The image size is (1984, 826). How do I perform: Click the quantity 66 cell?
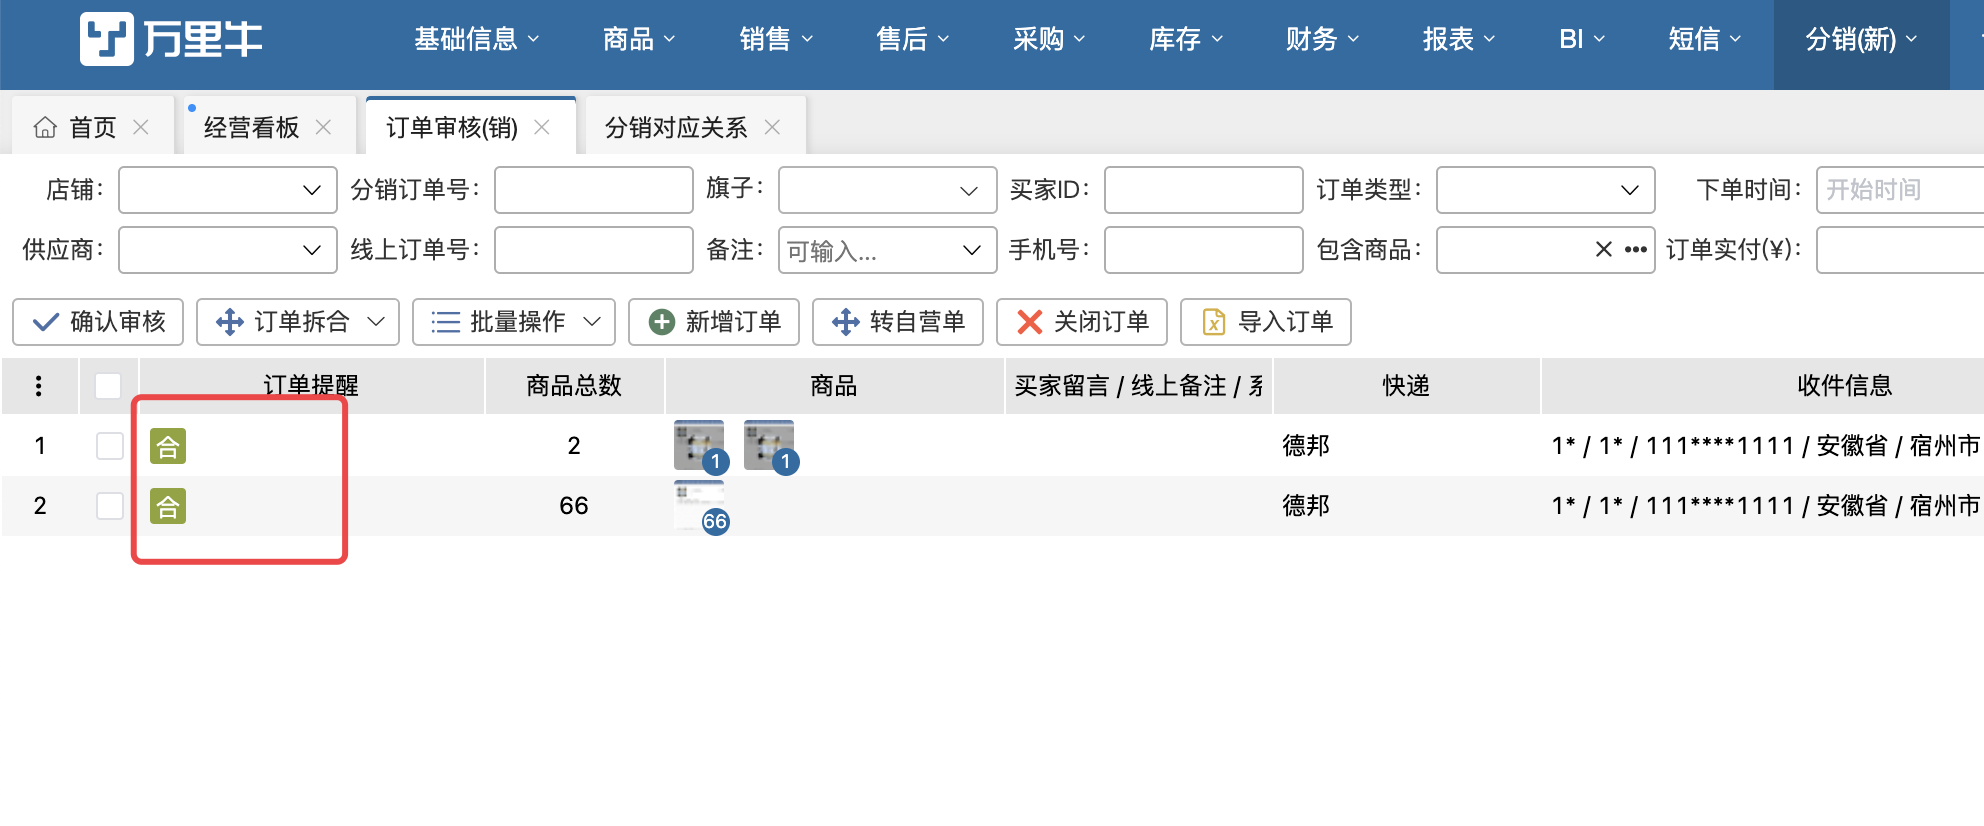click(x=574, y=506)
